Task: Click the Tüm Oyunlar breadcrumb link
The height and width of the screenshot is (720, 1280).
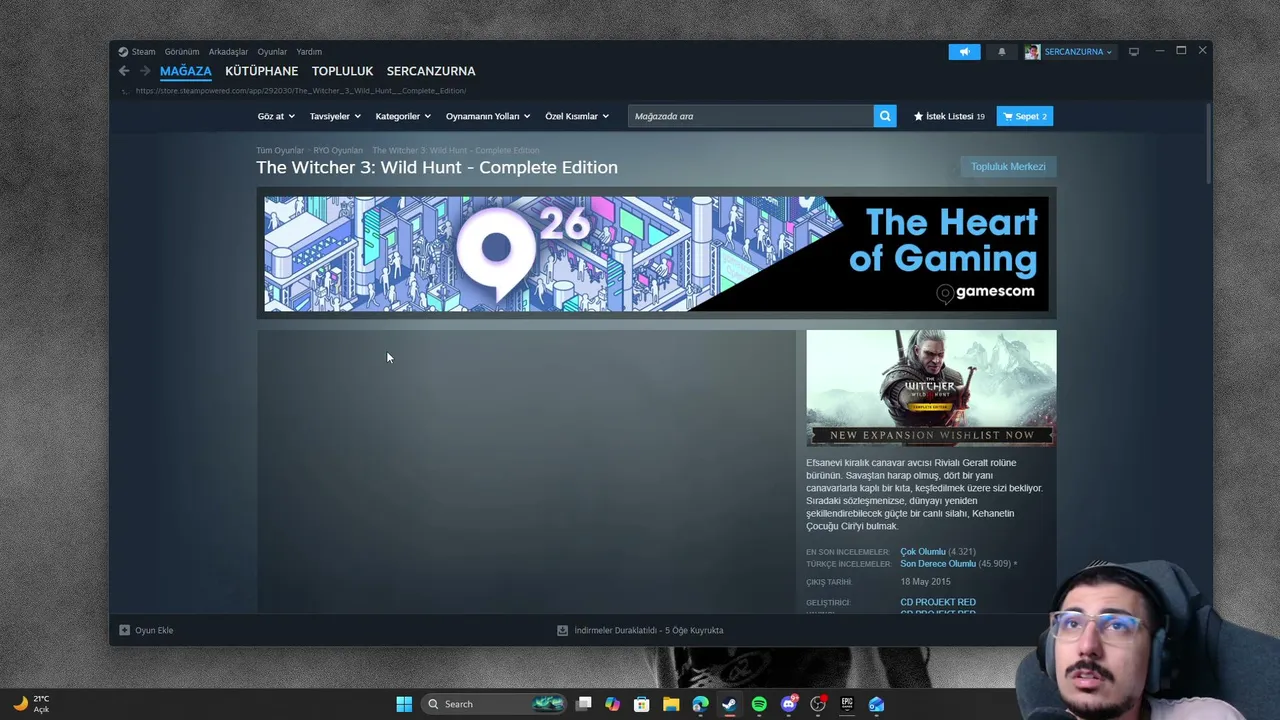Action: coord(280,151)
